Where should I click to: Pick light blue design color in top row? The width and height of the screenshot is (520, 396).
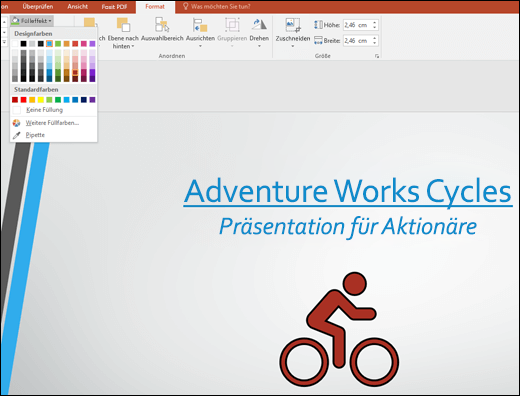click(49, 44)
